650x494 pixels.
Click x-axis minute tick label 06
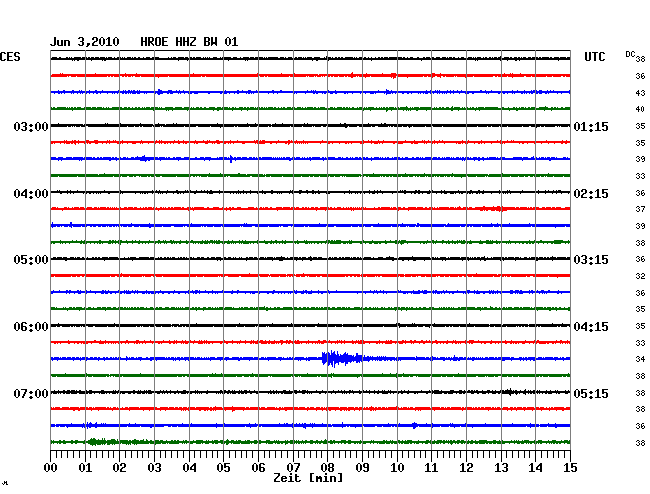coord(258,467)
